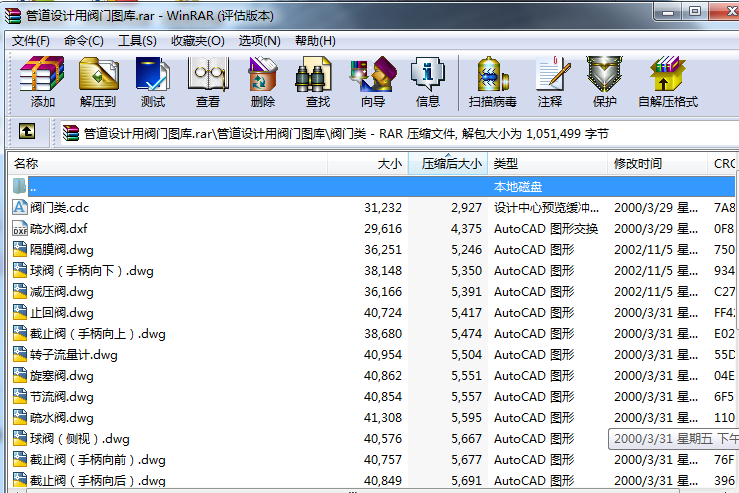The height and width of the screenshot is (493, 739).
Task: Click the packed size value 5,391
Action: point(466,291)
